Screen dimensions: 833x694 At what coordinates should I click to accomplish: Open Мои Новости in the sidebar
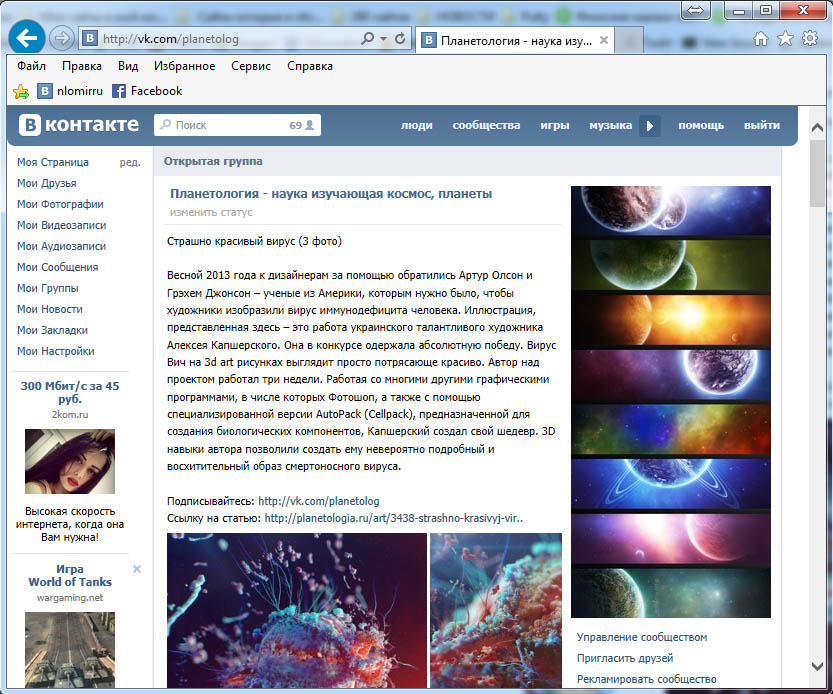click(x=50, y=309)
